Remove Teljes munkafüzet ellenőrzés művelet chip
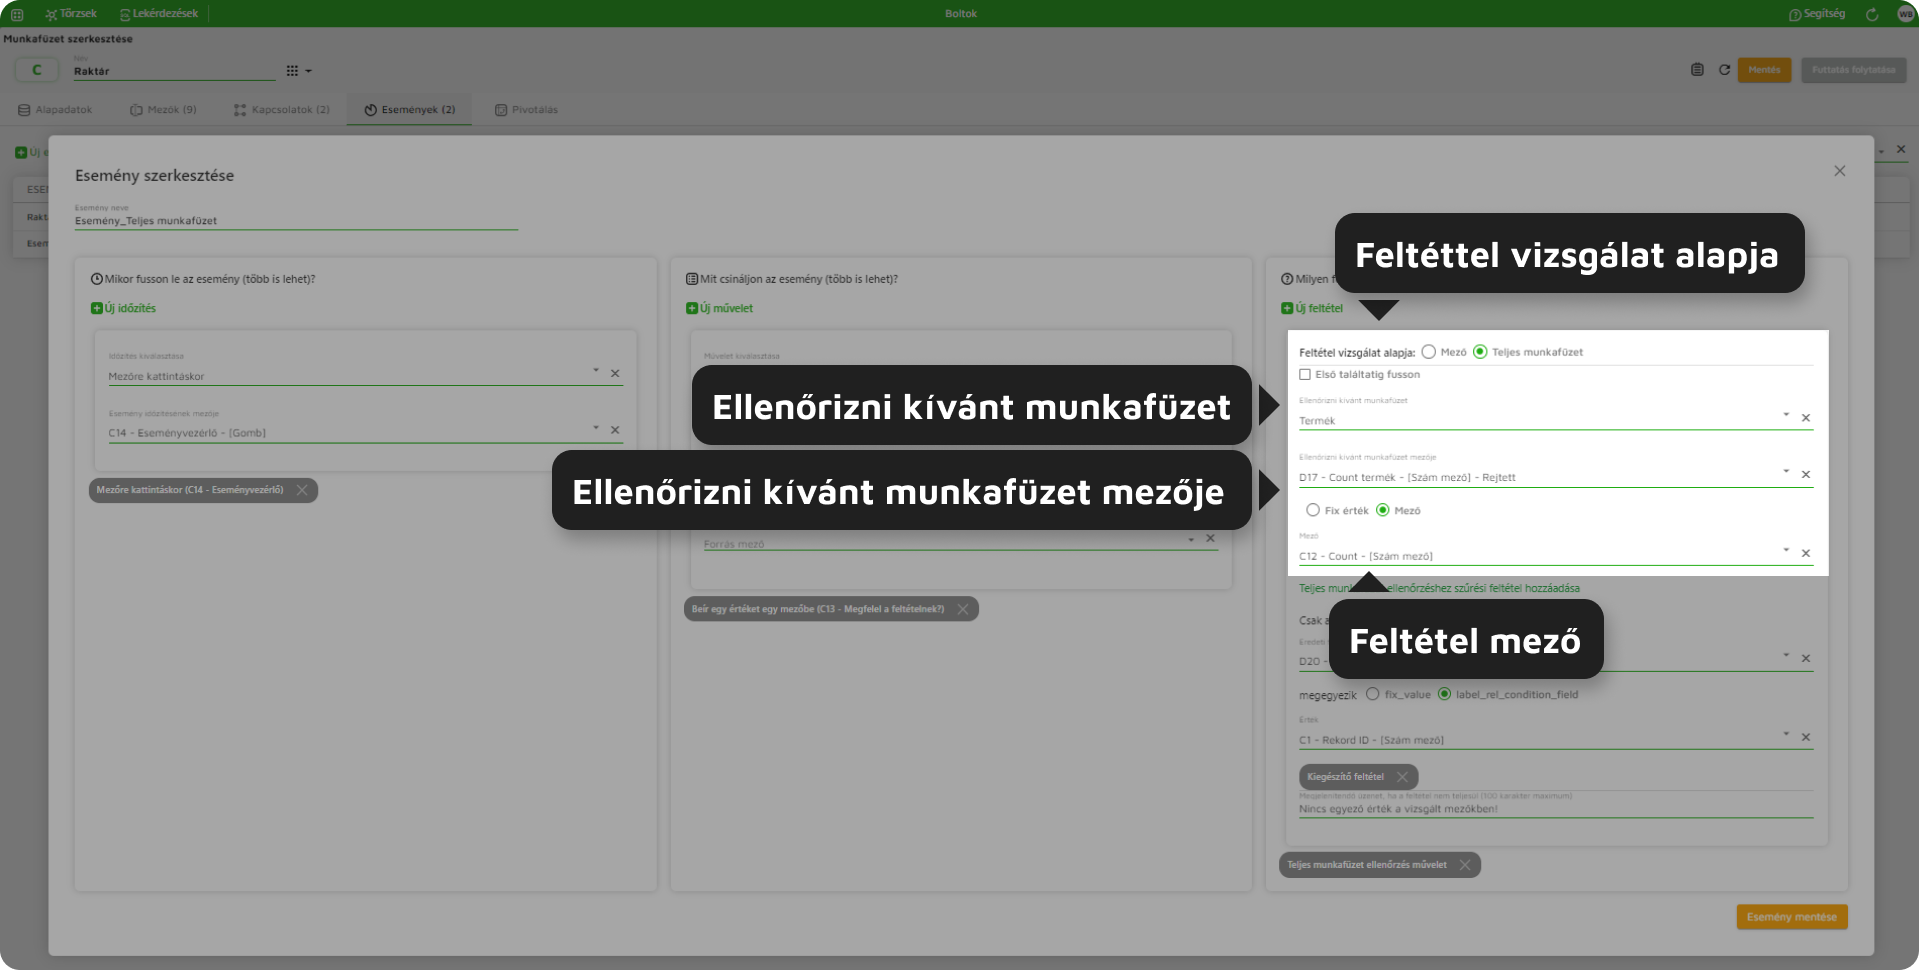 (x=1465, y=865)
